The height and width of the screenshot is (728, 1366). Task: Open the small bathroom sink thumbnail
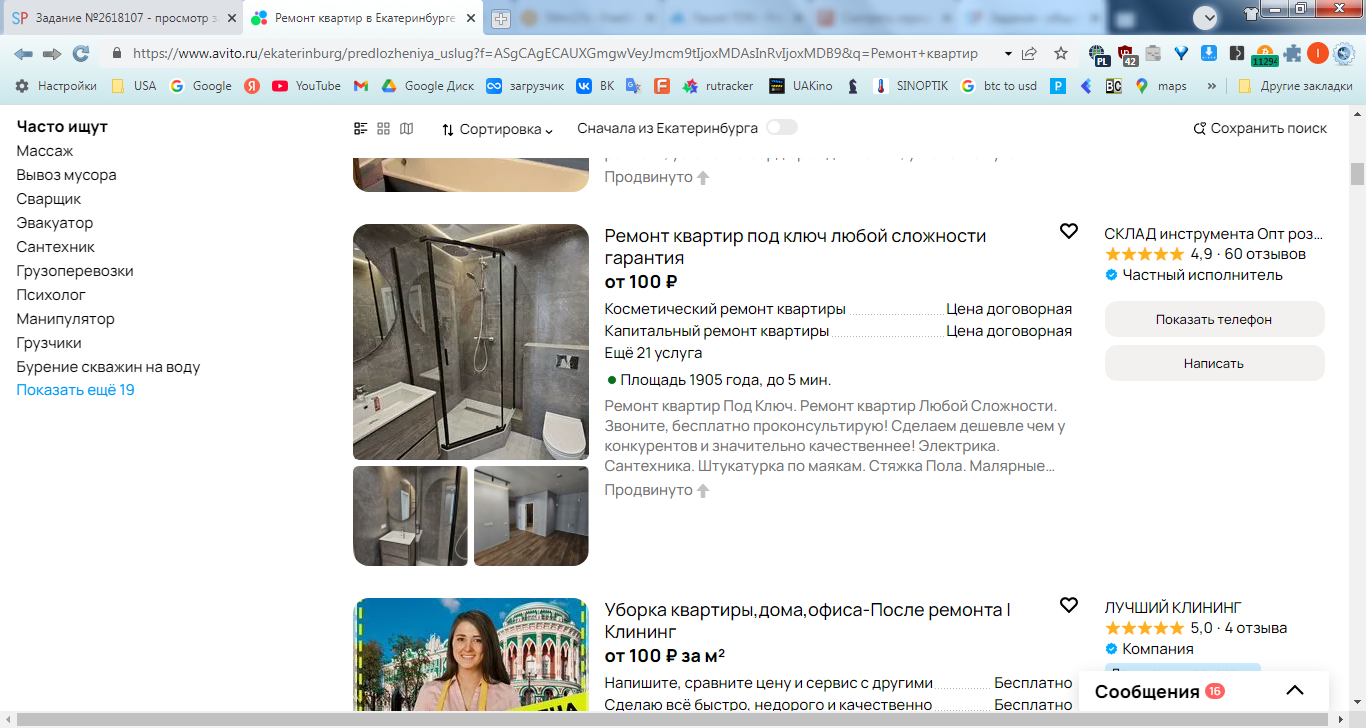410,516
